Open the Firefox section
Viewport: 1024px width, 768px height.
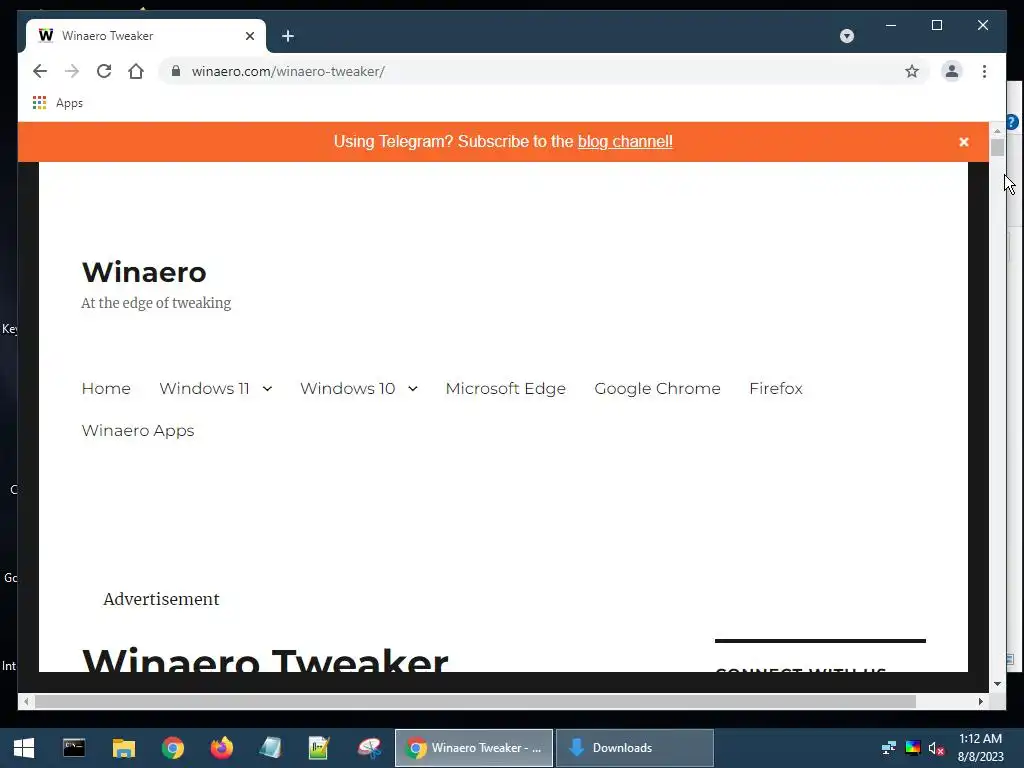776,389
